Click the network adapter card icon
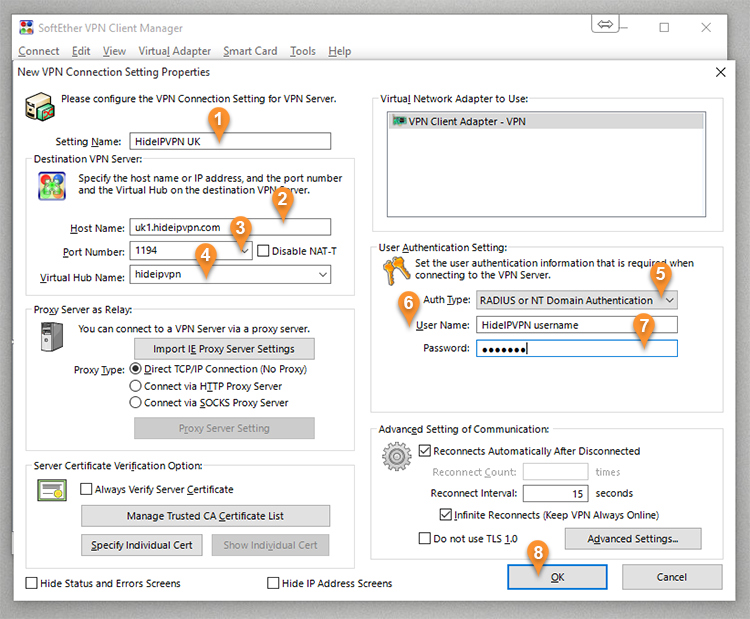The height and width of the screenshot is (619, 750). pos(399,121)
